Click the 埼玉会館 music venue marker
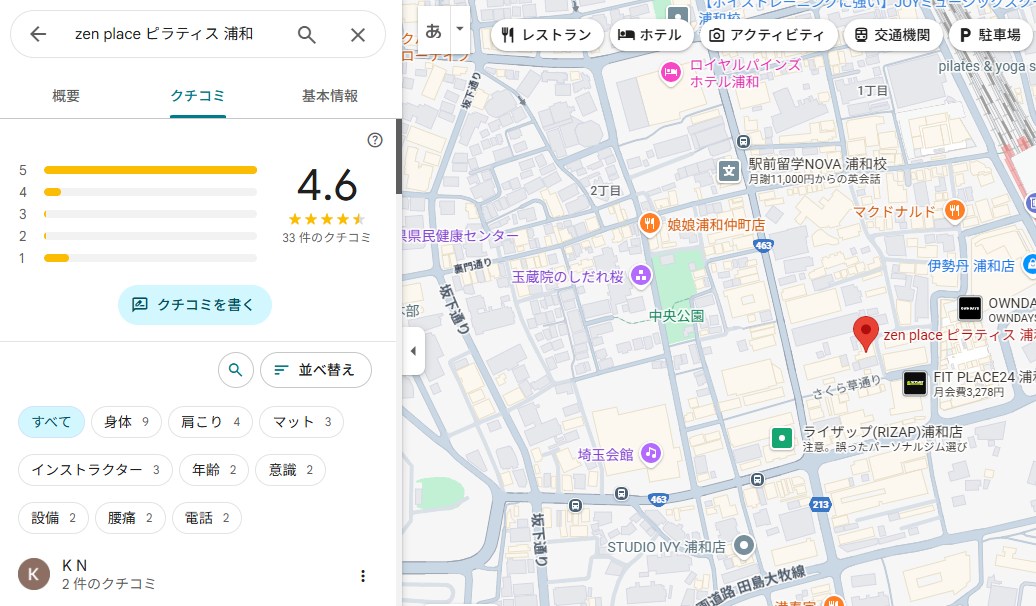 click(651, 454)
